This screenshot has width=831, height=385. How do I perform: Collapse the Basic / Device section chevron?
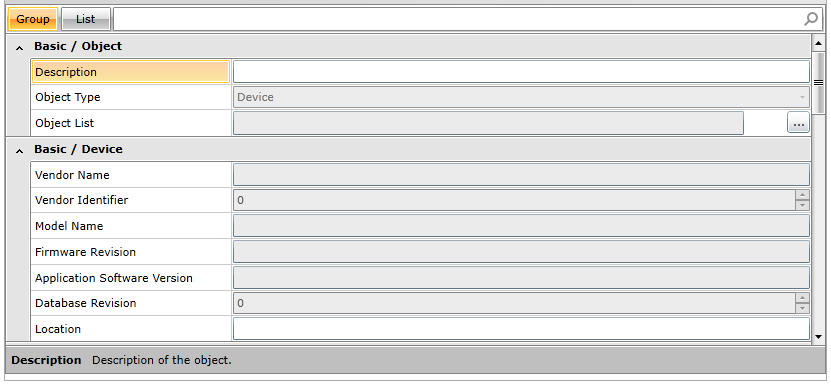coord(20,151)
